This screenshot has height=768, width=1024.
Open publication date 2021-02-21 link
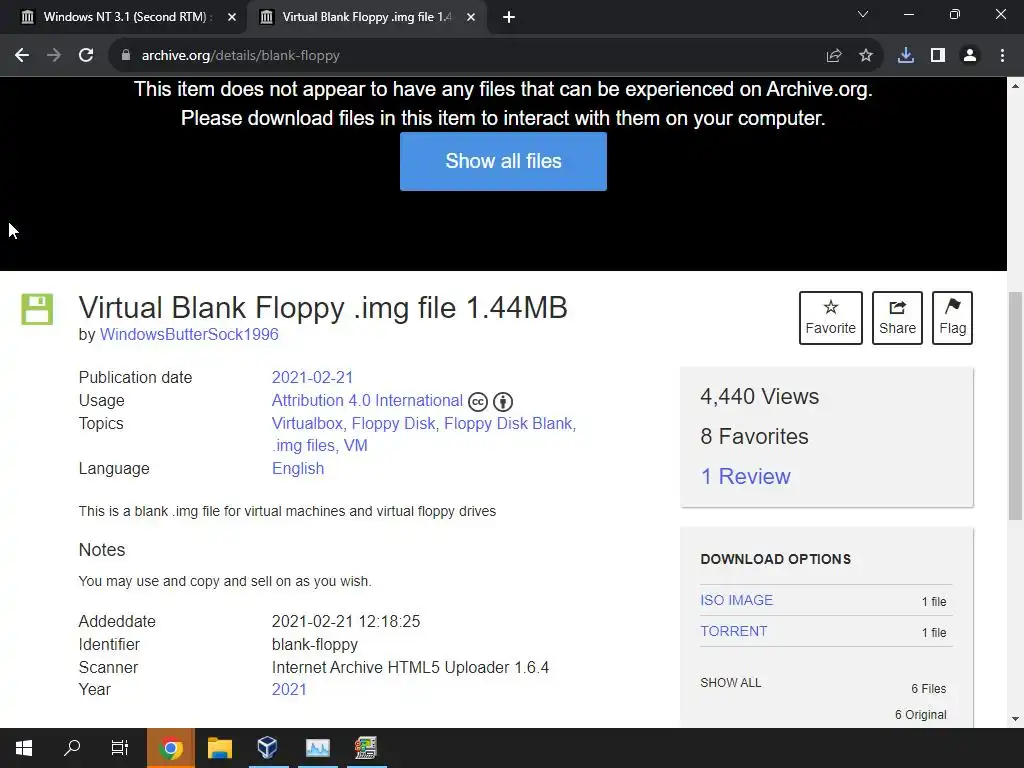click(x=312, y=377)
